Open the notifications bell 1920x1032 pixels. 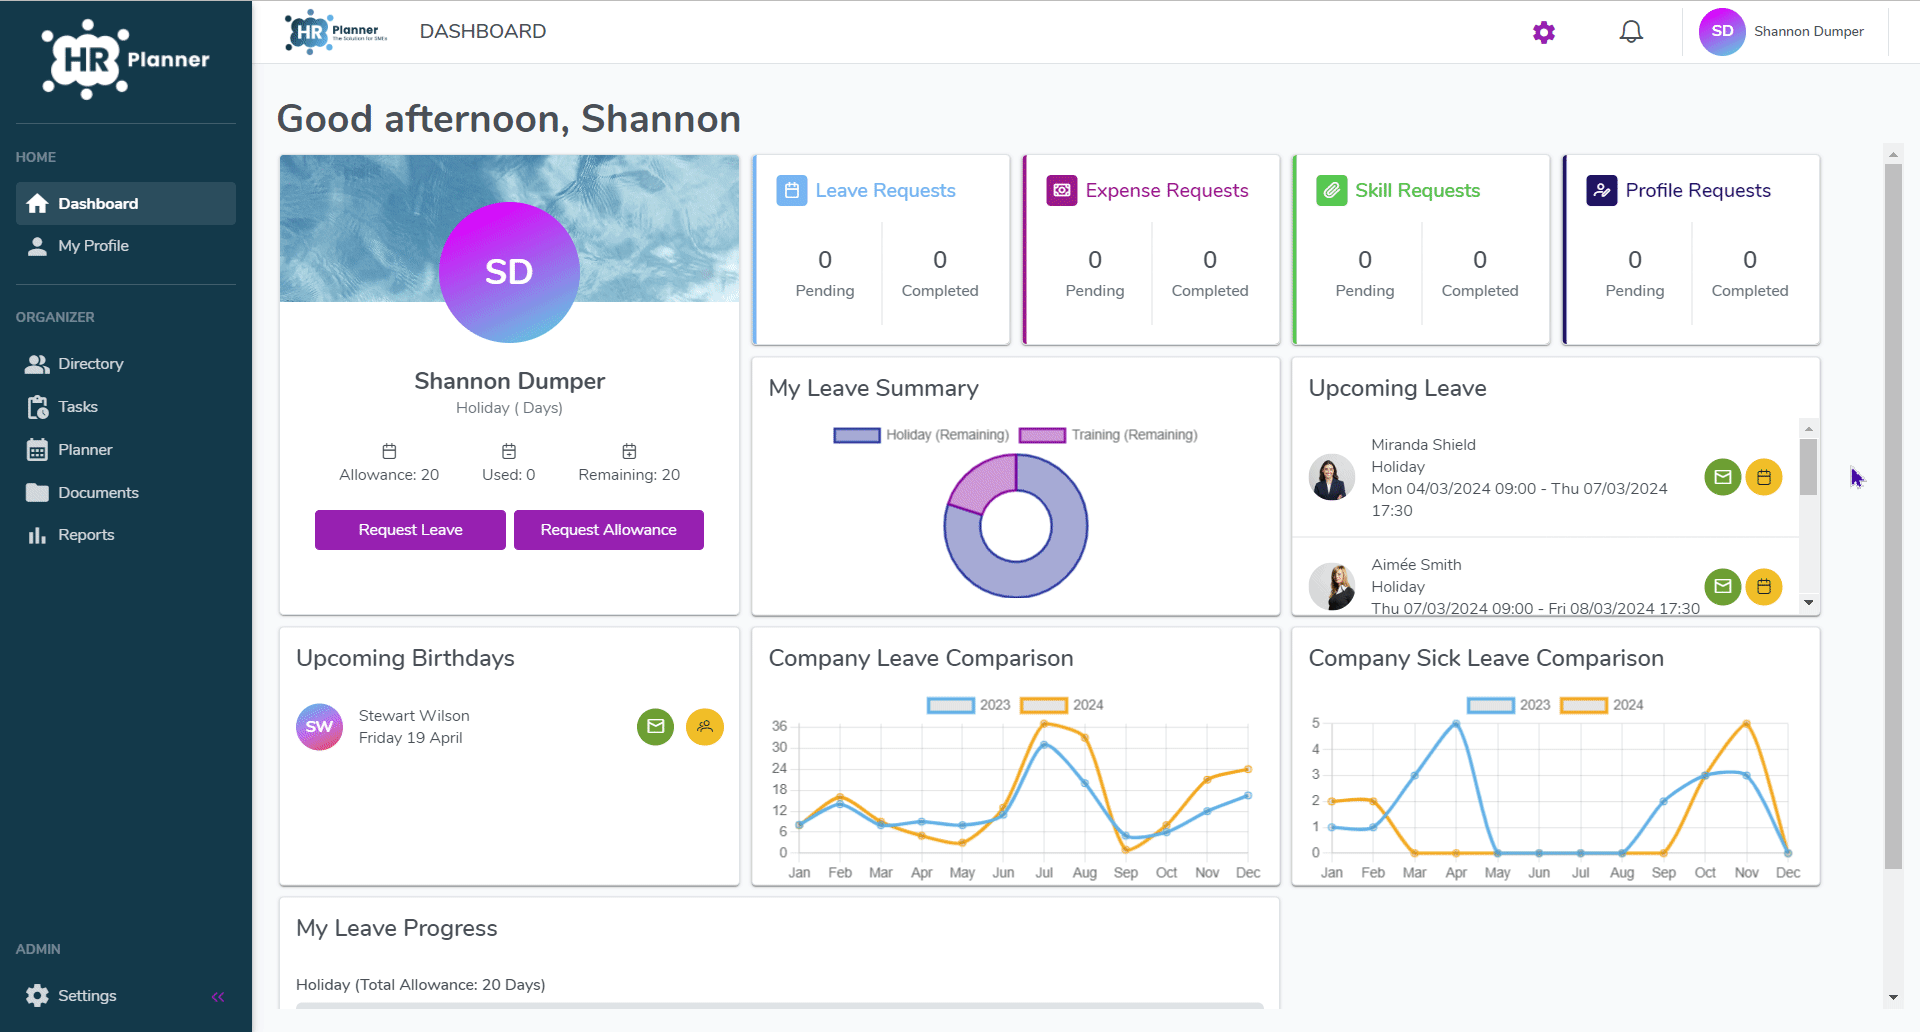pos(1631,32)
